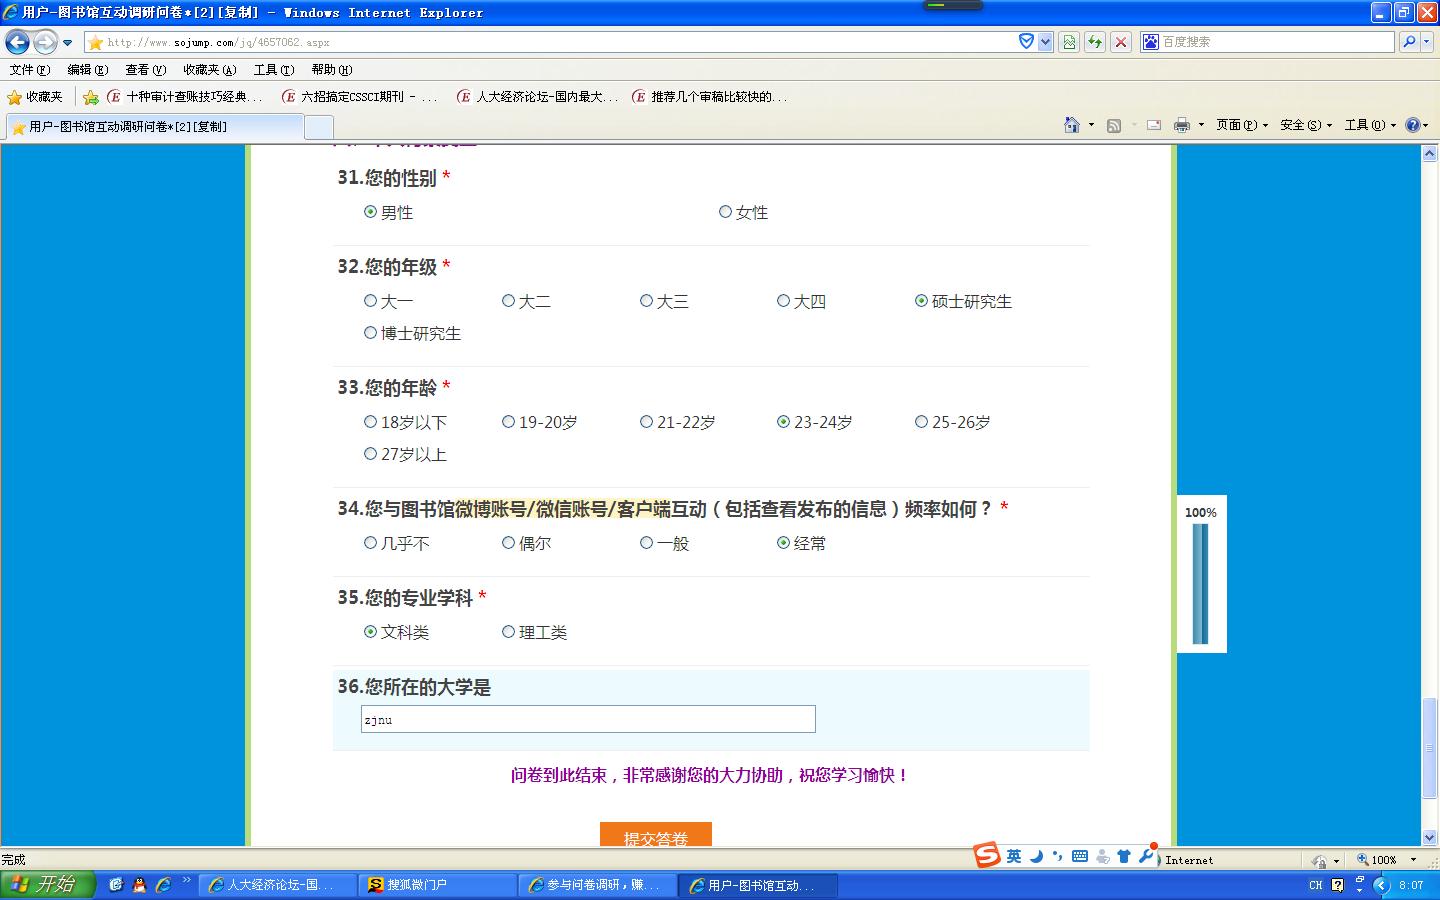1440x900 pixels.
Task: Refresh the page with green arrows icon
Action: (1095, 42)
